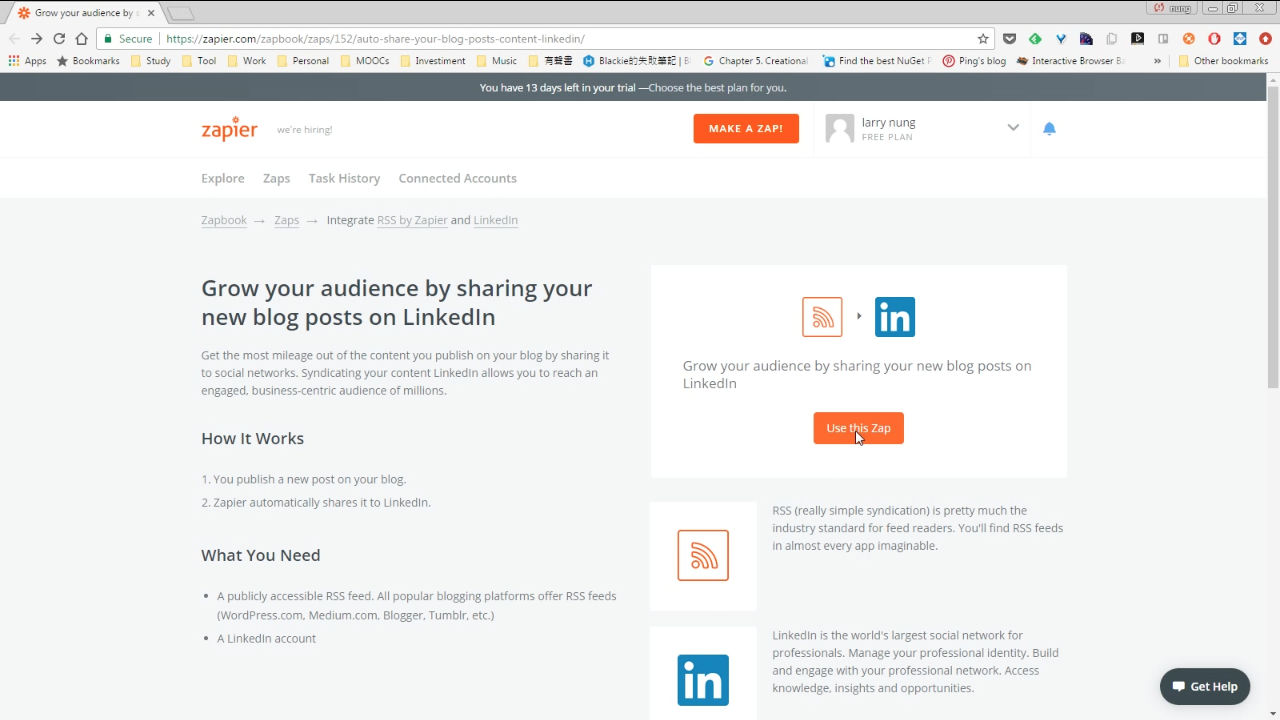Click the page vertical scrollbar
The image size is (1280, 720).
[x=1273, y=238]
